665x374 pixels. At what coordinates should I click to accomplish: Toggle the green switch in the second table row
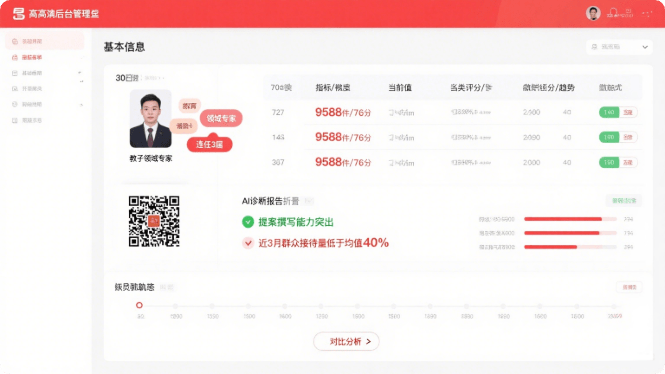609,137
